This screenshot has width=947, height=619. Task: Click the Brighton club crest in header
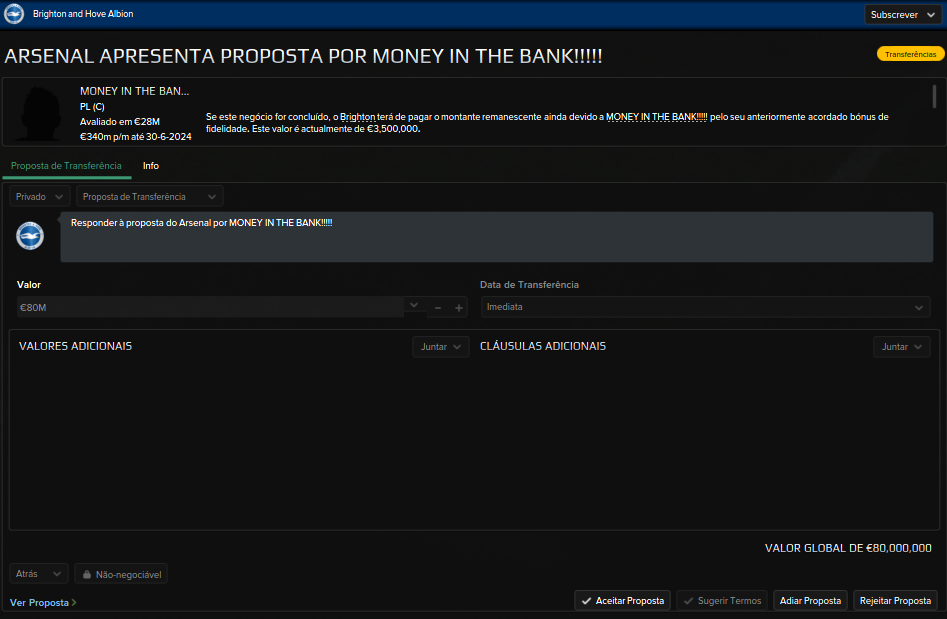coord(14,13)
